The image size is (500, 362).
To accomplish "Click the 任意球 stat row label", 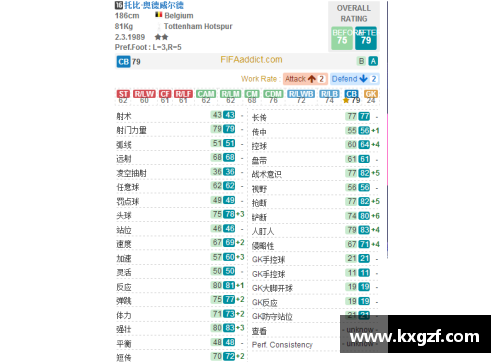I will (128, 187).
